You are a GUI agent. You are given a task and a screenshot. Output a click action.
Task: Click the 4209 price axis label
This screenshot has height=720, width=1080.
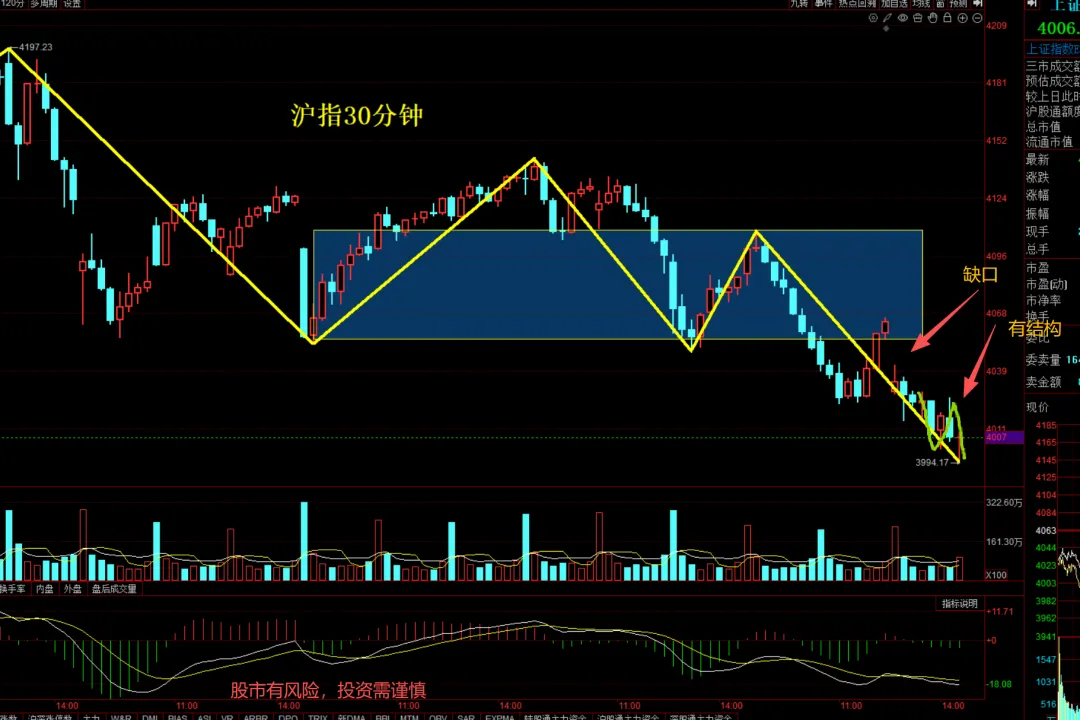[x=997, y=26]
